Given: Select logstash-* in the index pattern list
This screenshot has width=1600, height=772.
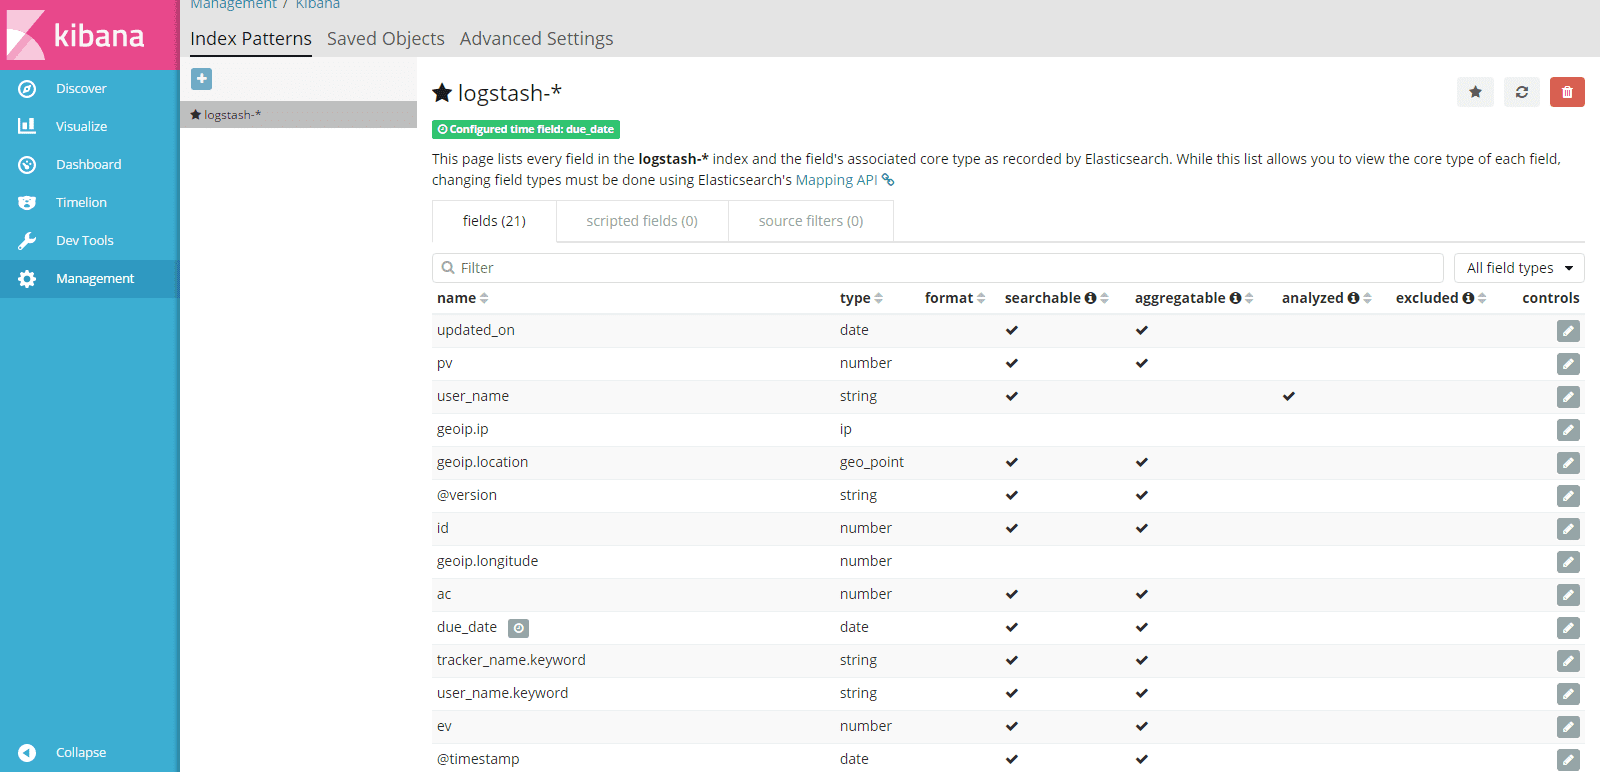Looking at the screenshot, I should 298,115.
